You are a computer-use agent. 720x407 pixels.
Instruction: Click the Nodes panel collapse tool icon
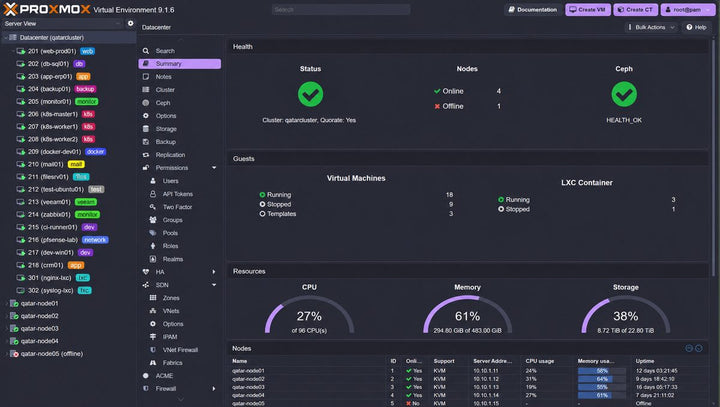[689, 348]
